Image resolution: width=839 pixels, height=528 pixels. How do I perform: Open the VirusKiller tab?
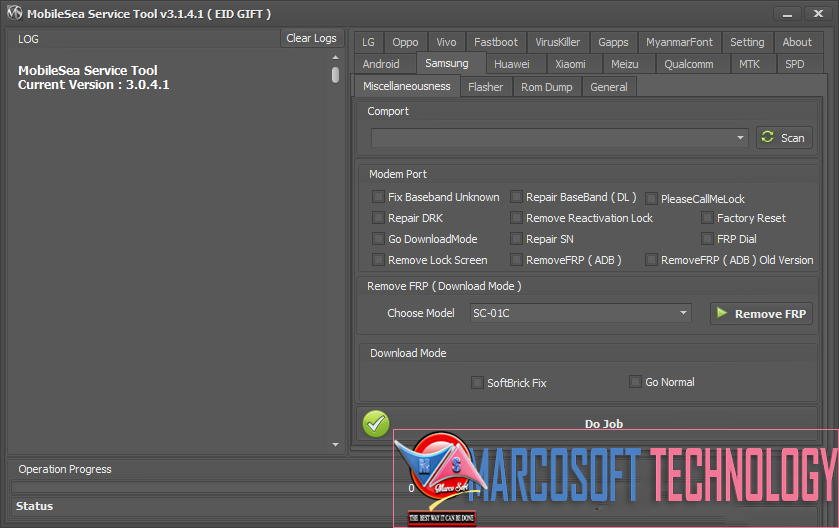(558, 42)
